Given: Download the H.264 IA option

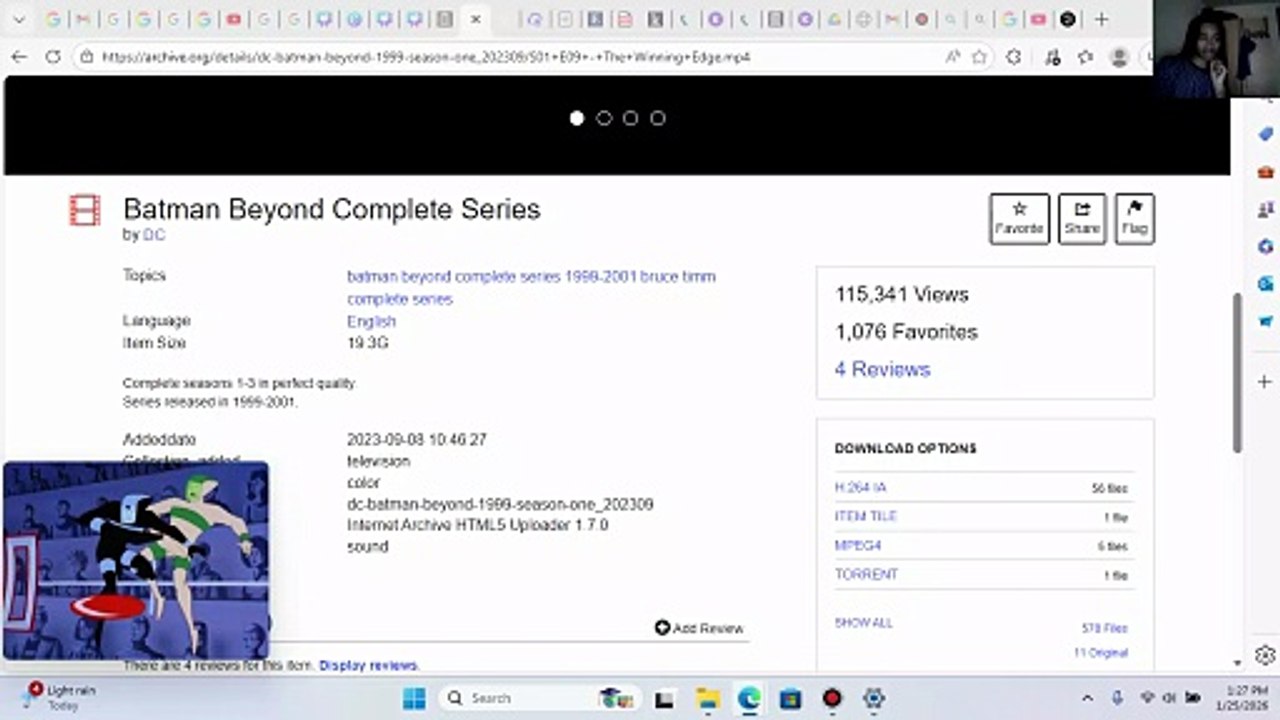Looking at the screenshot, I should click(860, 488).
